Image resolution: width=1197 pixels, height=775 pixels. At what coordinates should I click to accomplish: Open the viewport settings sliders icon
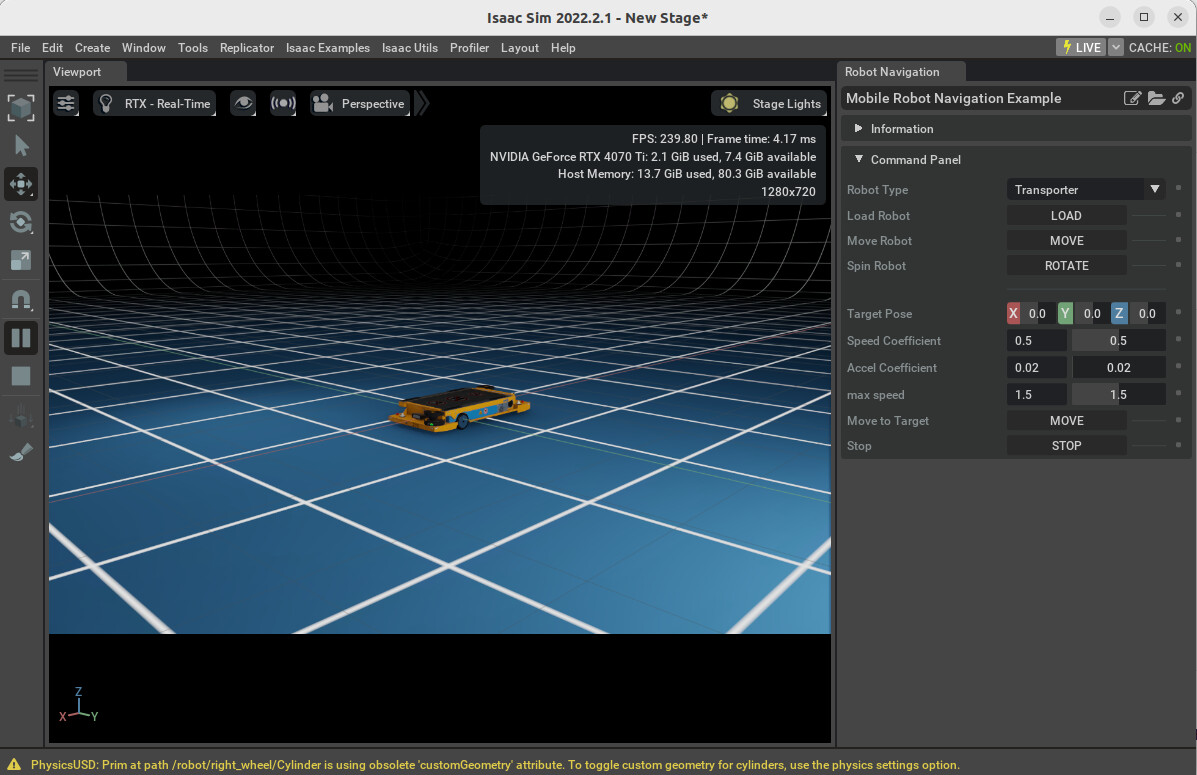coord(66,103)
